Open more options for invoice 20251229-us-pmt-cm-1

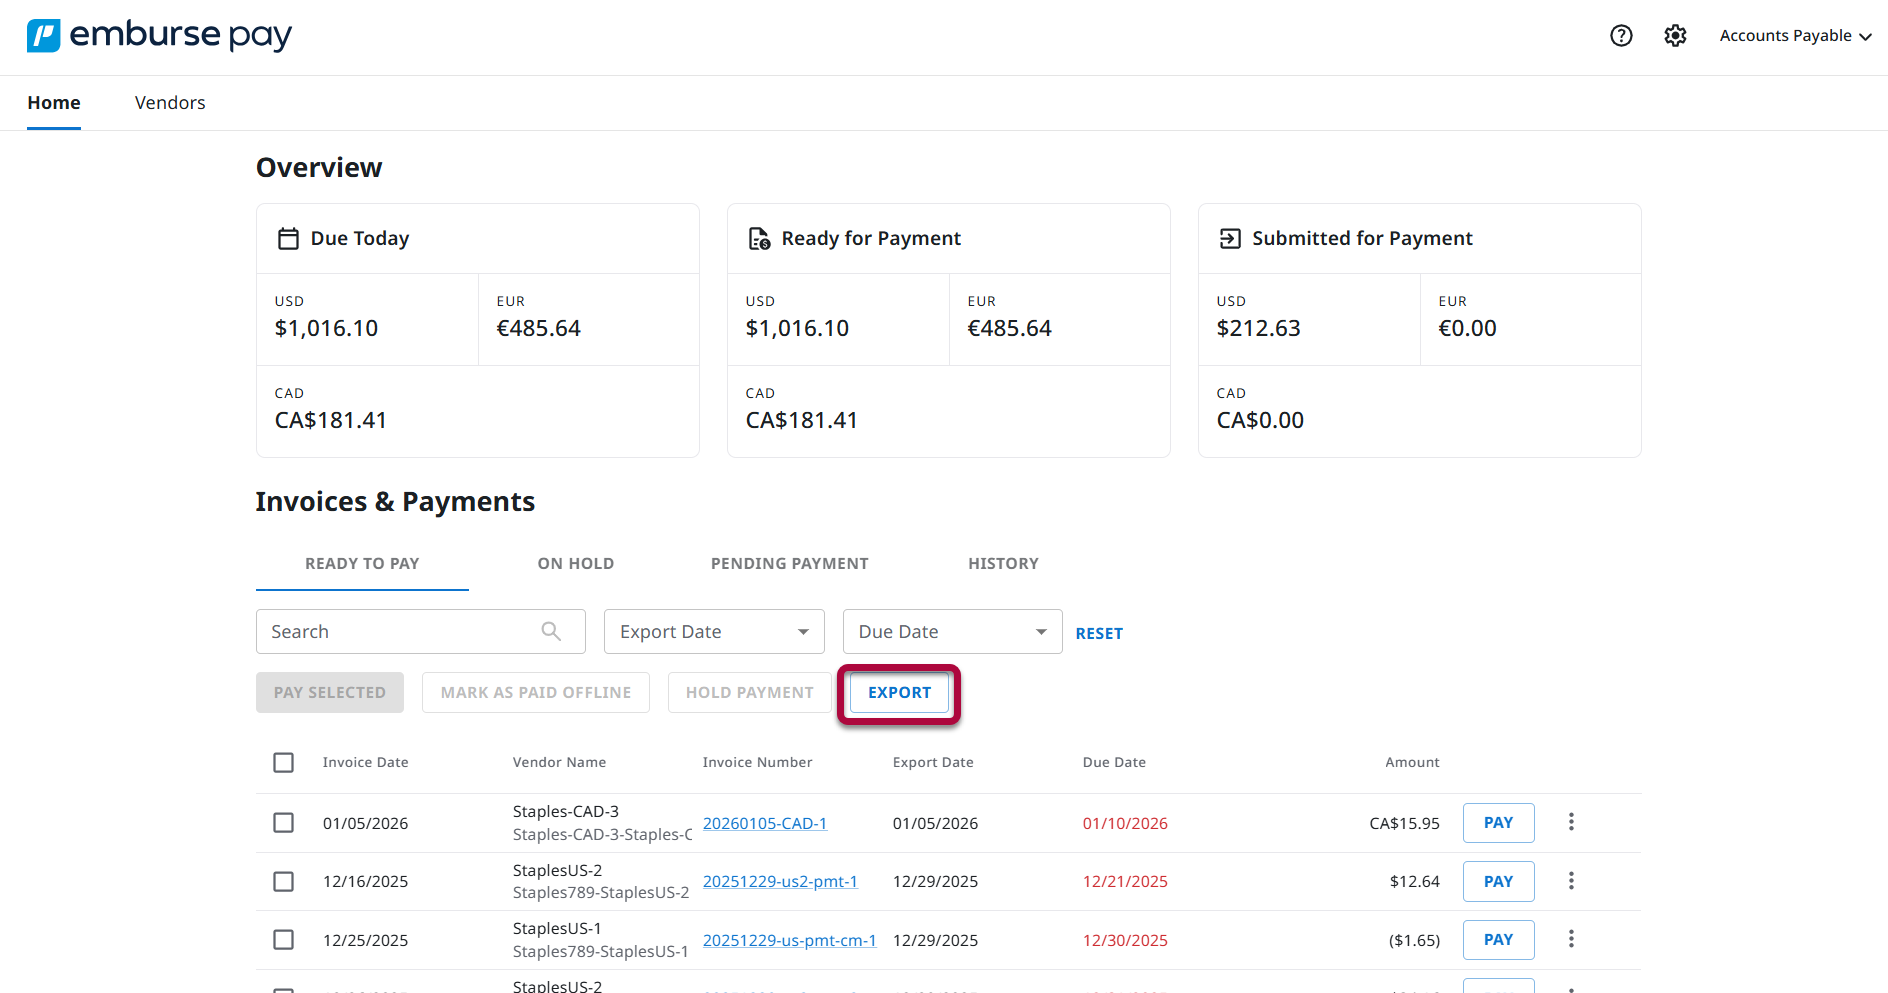(1571, 939)
